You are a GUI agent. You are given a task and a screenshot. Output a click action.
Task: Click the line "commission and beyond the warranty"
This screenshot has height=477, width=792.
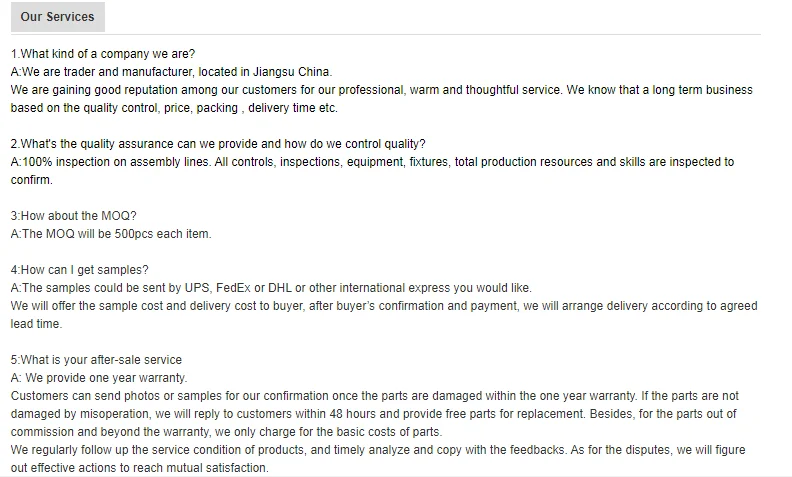point(226,432)
